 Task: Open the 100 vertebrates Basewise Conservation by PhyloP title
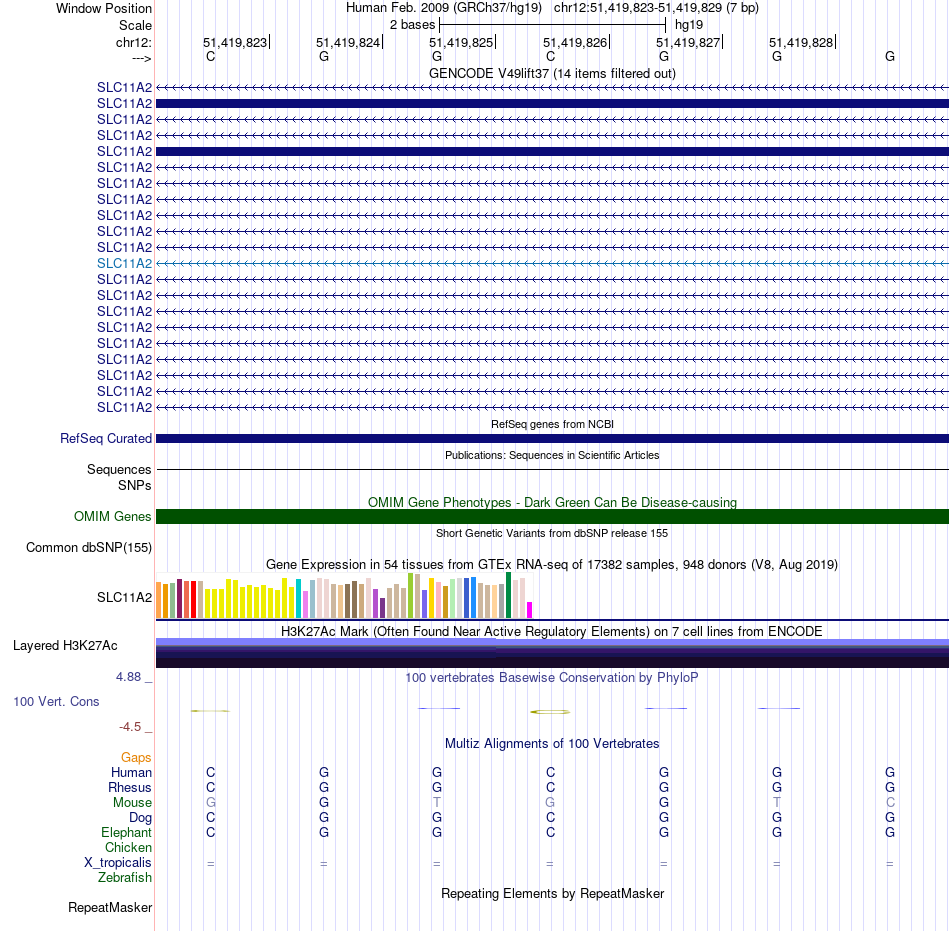[x=552, y=677]
